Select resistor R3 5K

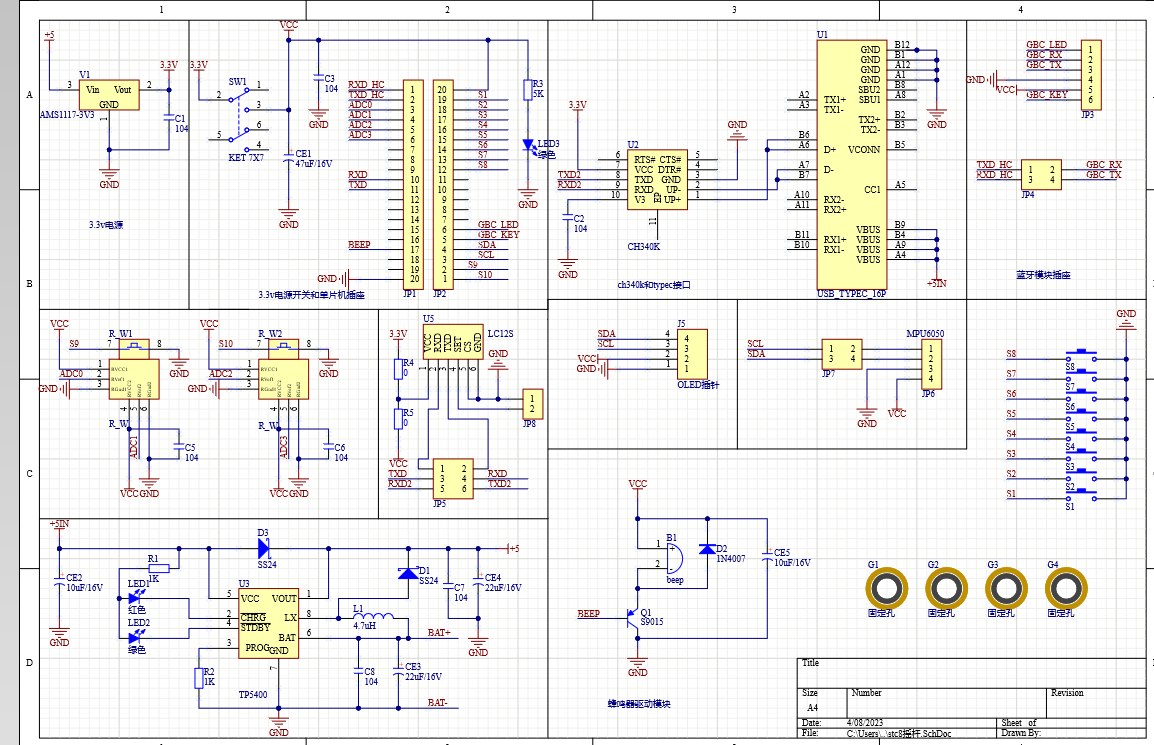tap(528, 91)
